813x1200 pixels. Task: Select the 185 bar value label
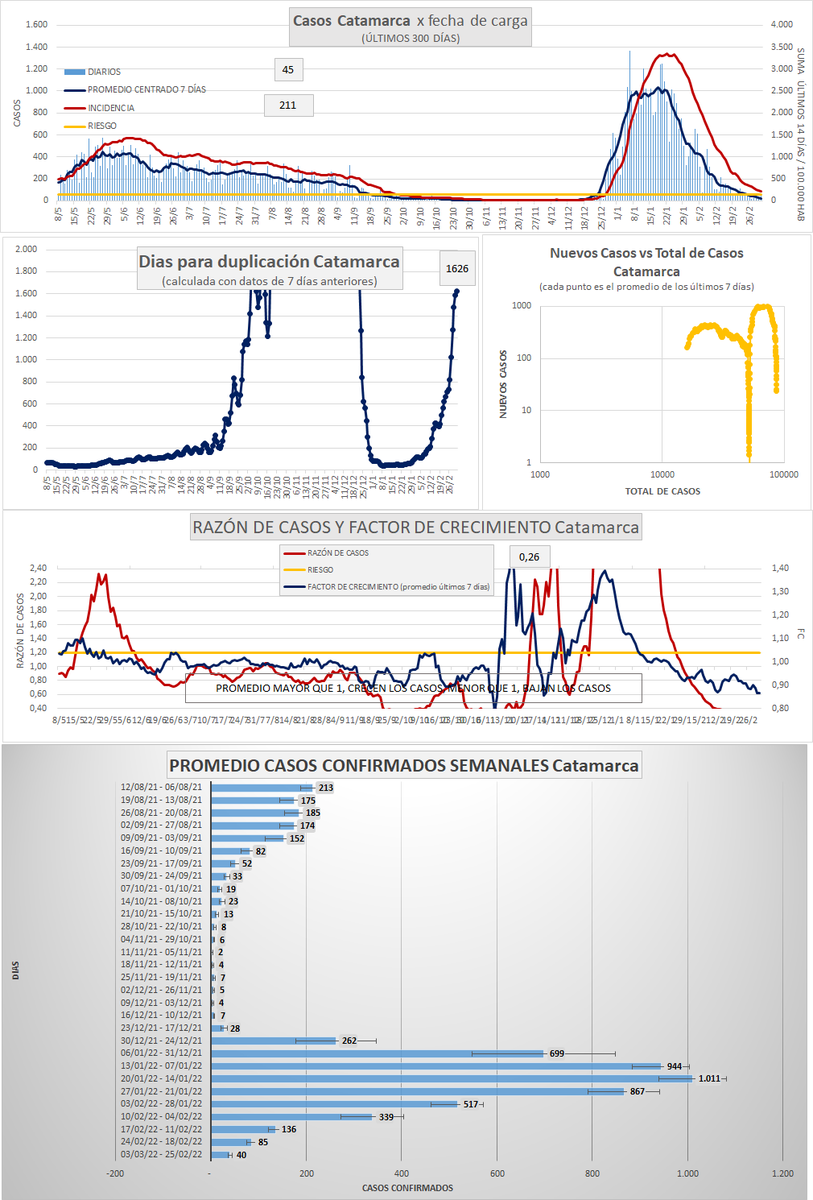(313, 813)
